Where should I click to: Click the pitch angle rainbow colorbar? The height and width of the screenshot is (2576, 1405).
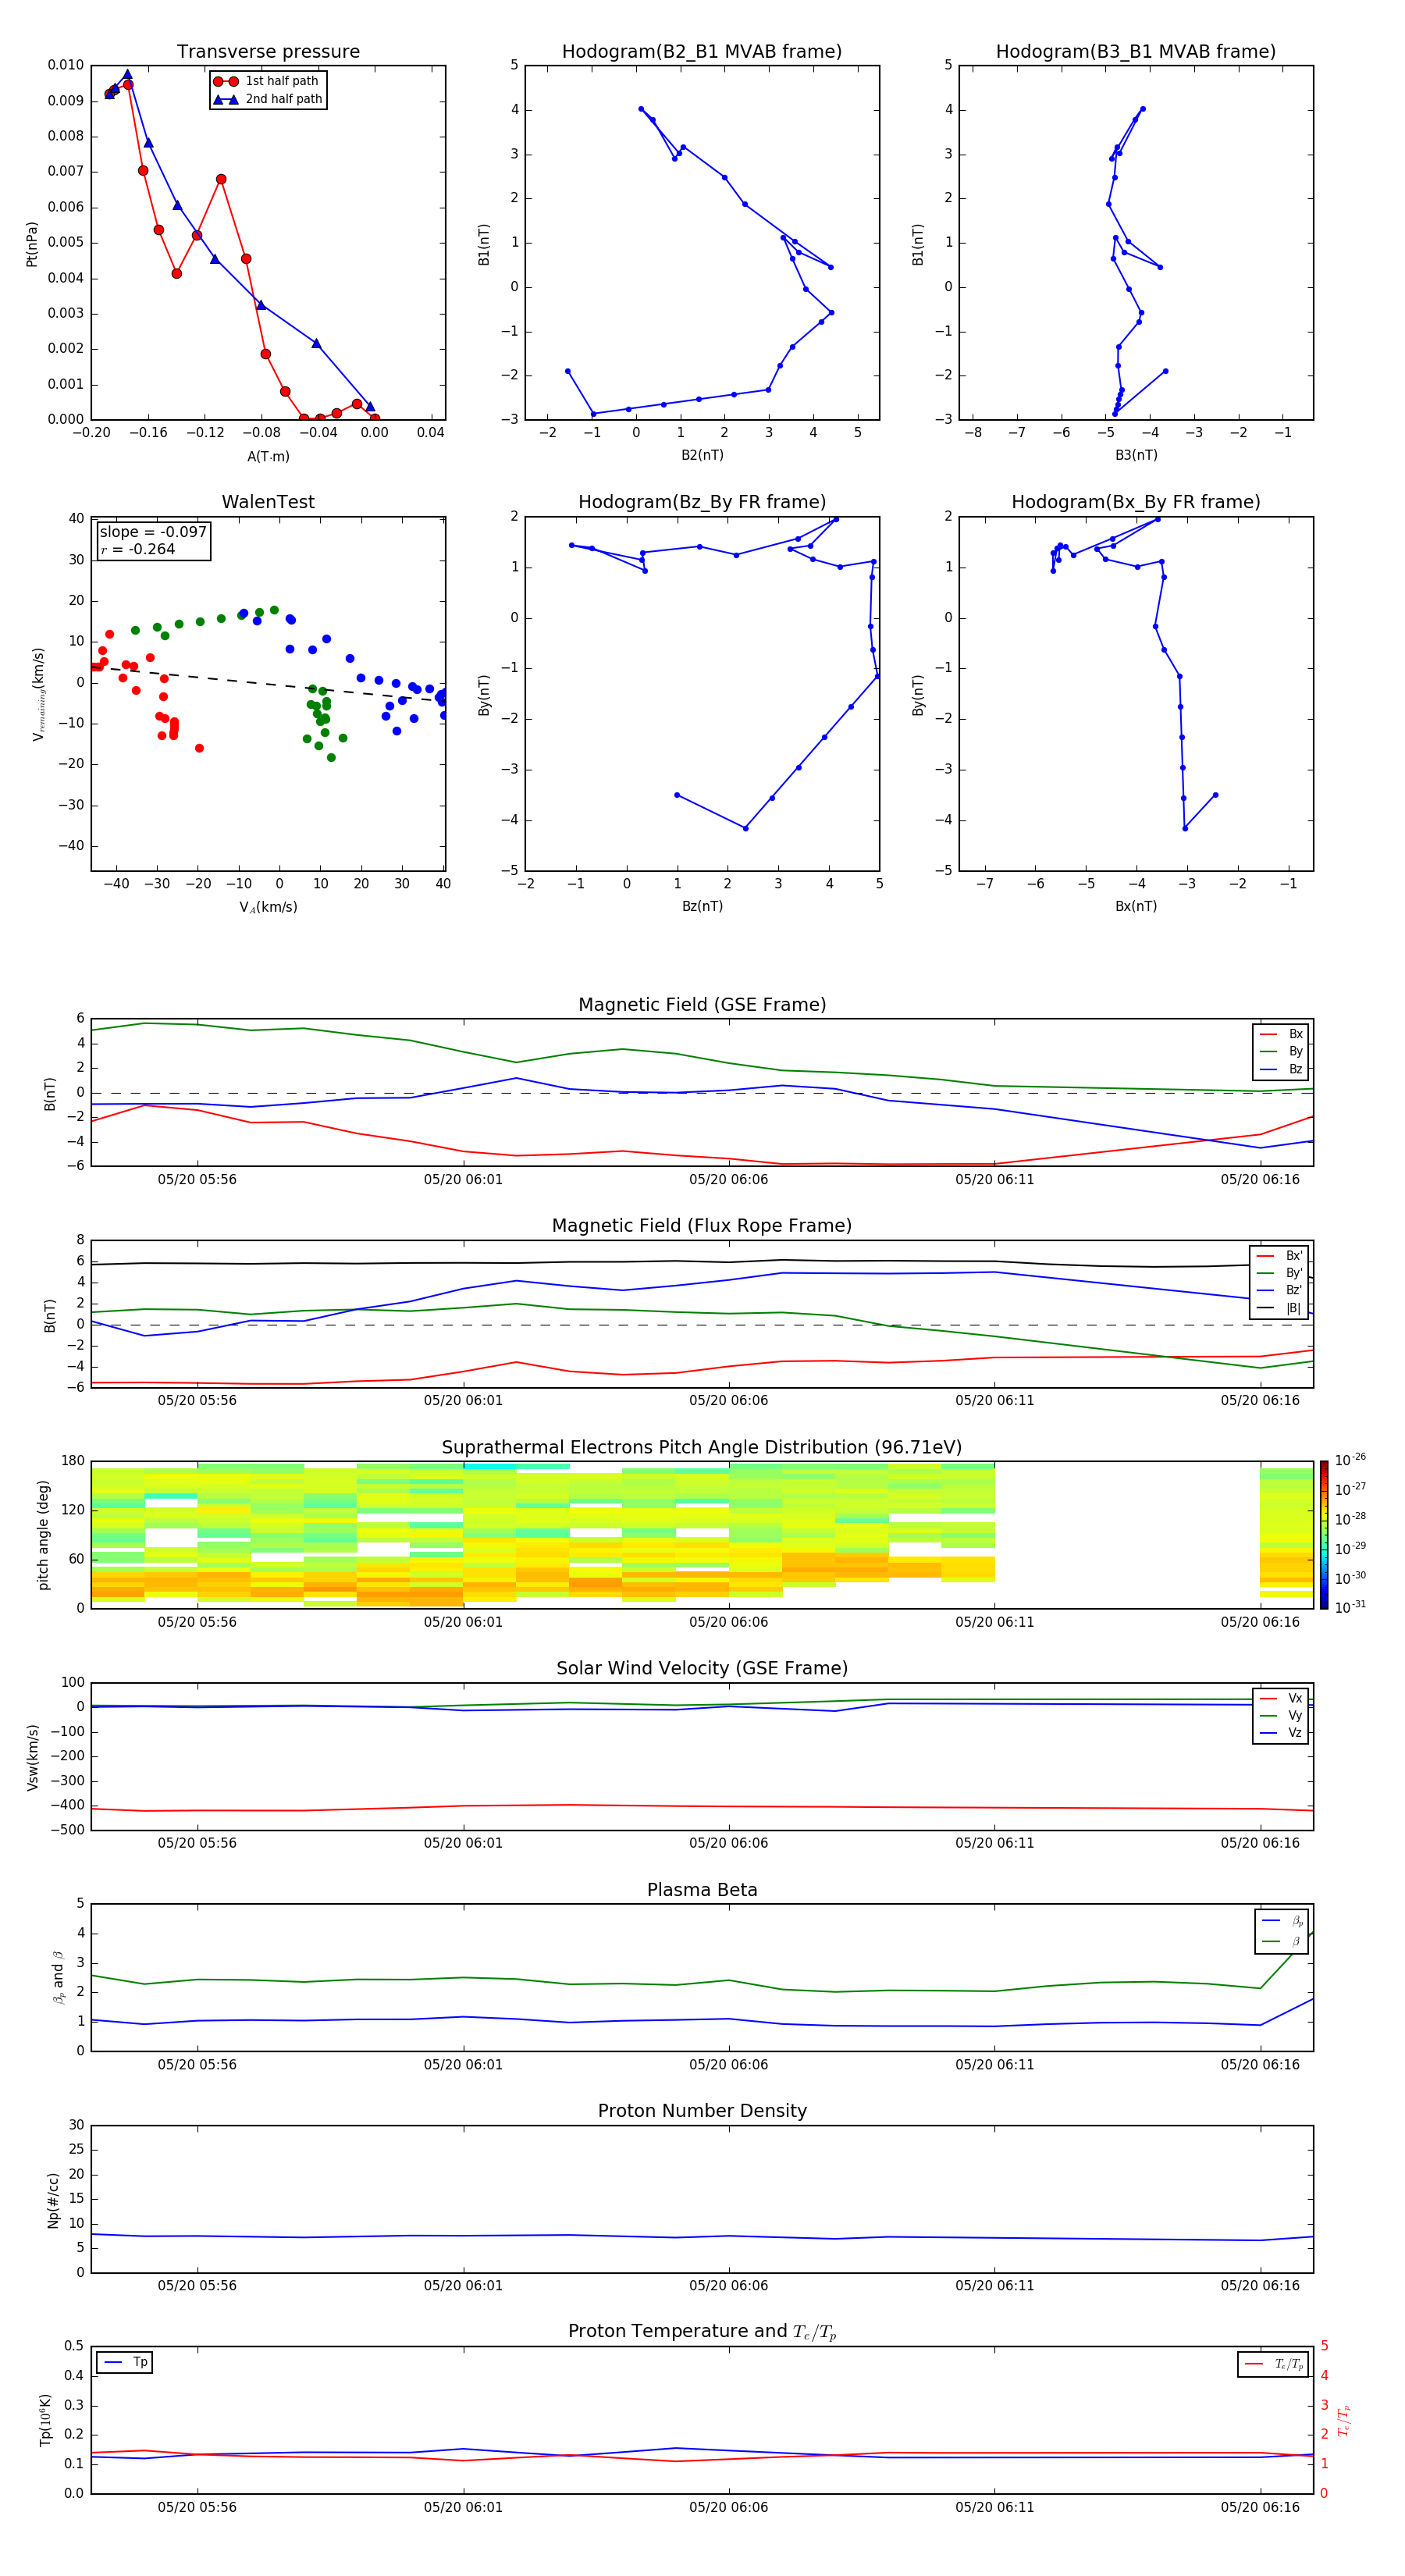tap(1323, 1535)
